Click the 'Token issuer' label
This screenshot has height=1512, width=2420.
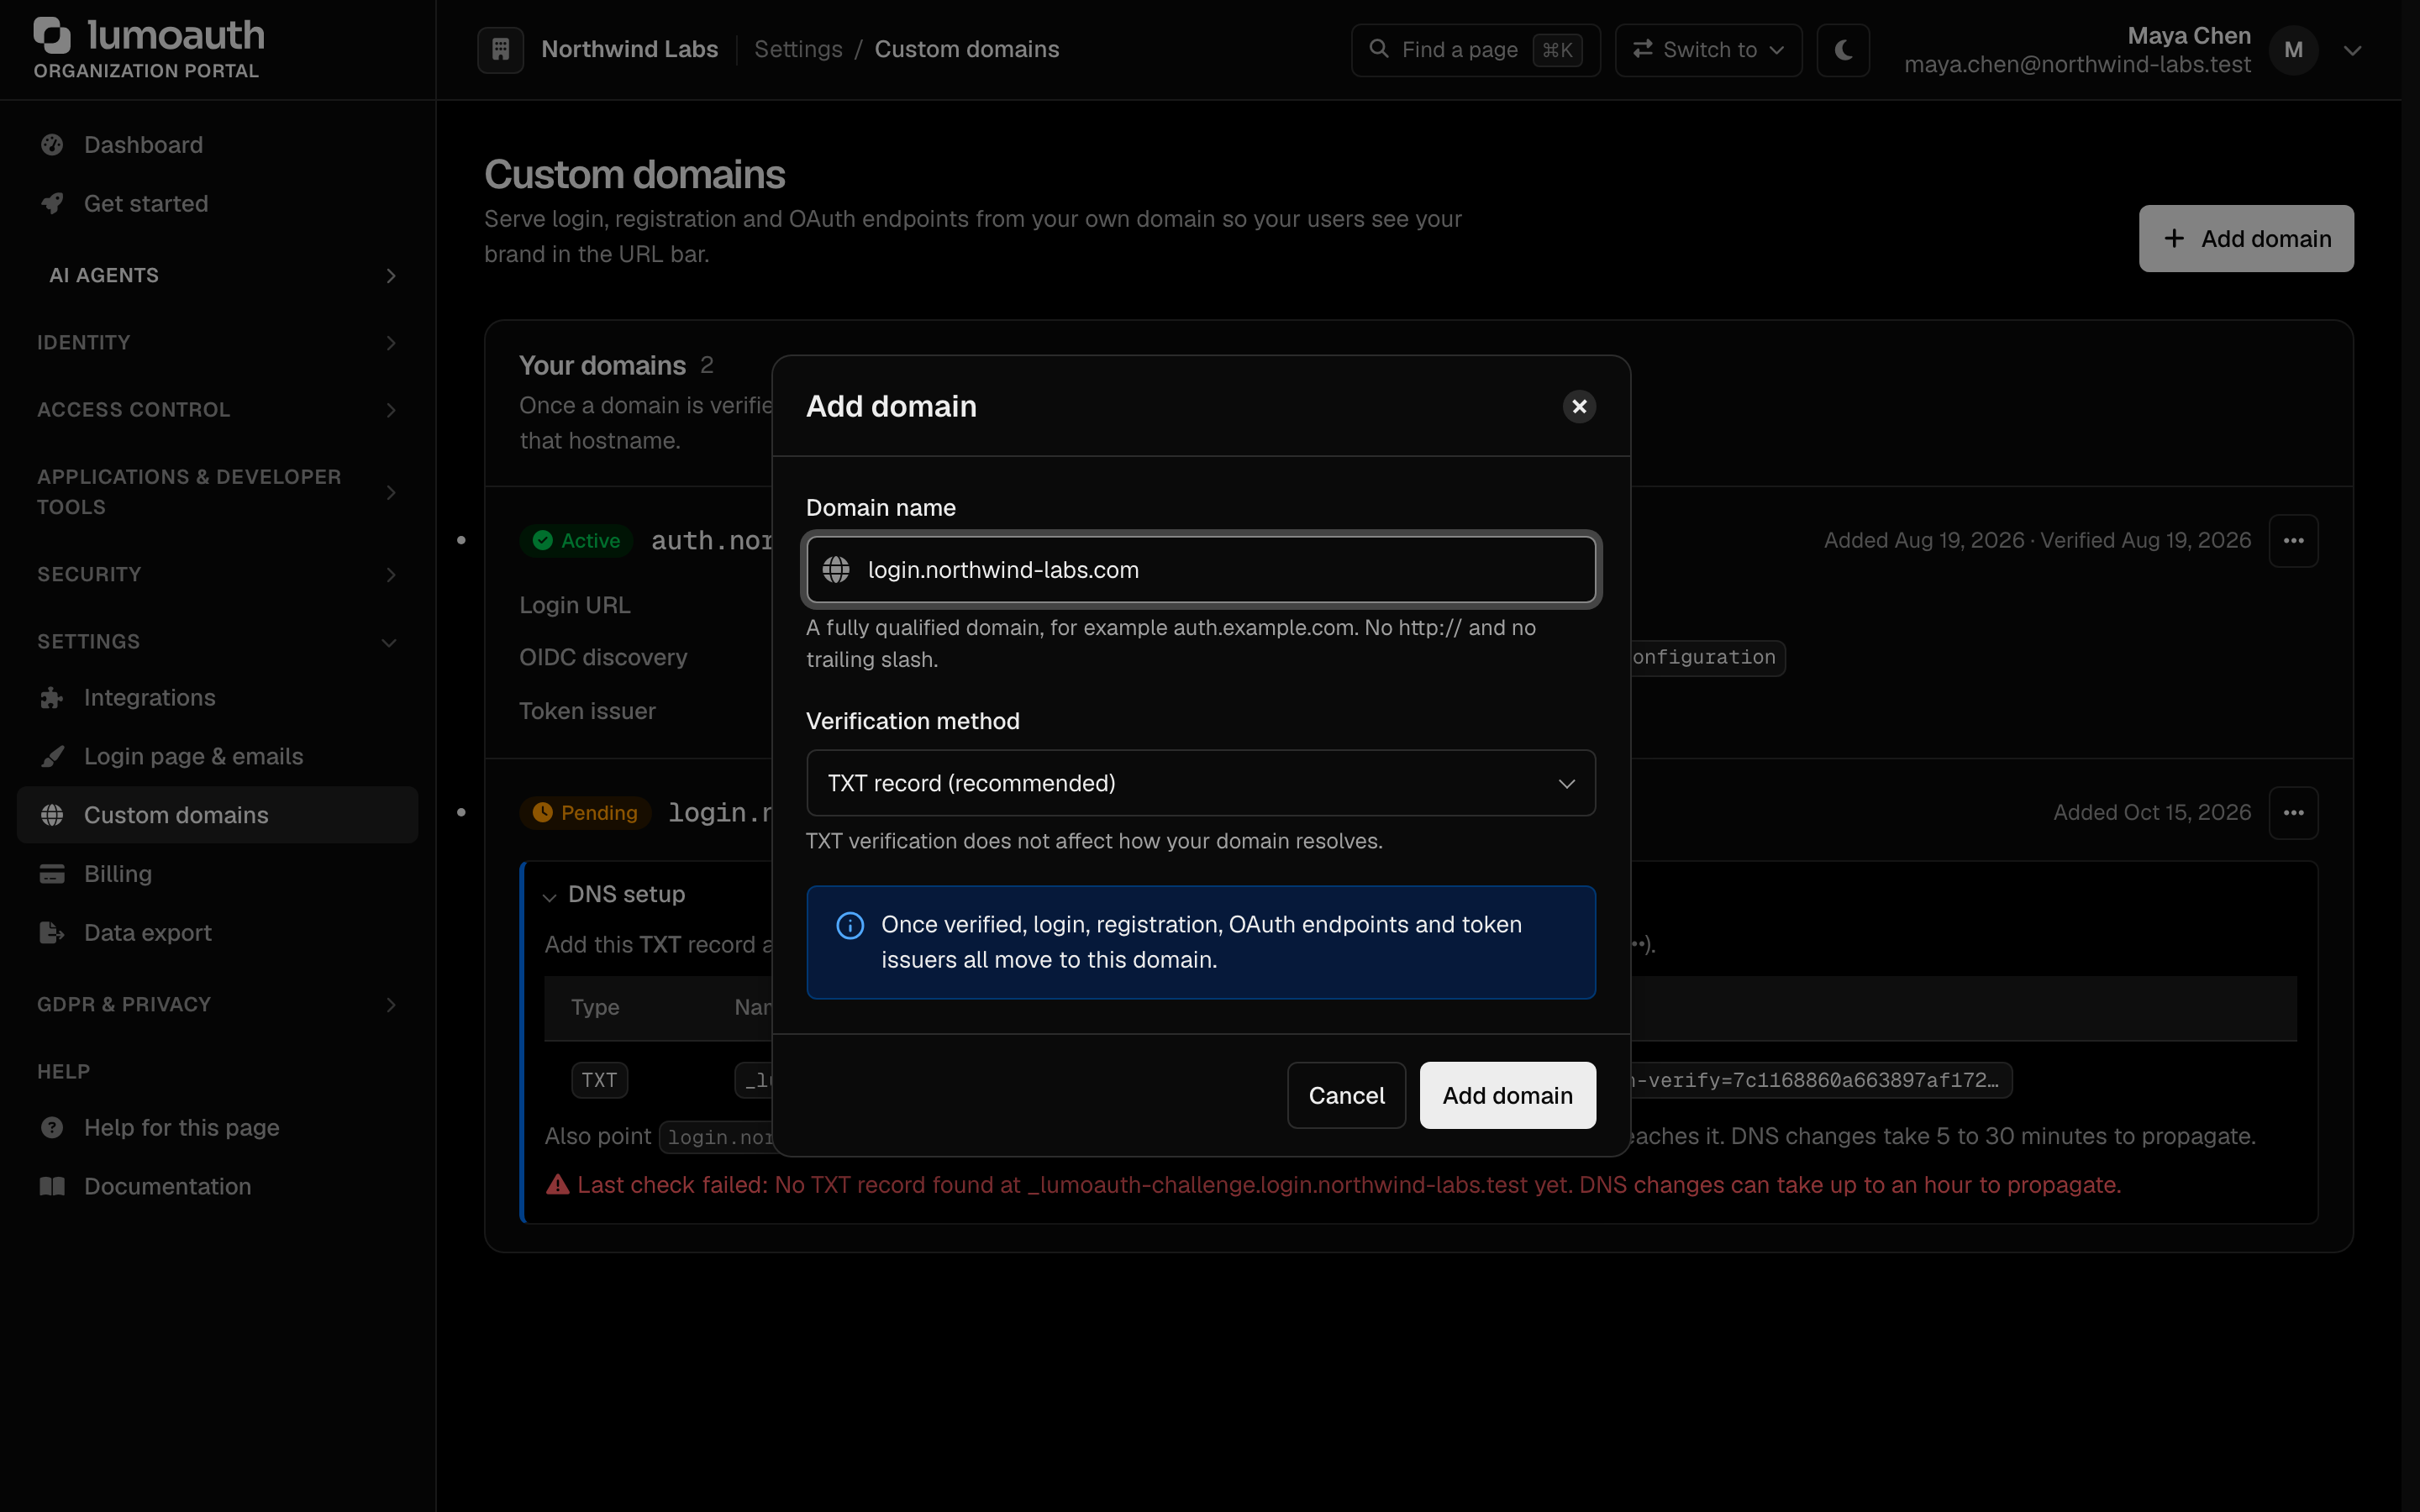pyautogui.click(x=587, y=711)
